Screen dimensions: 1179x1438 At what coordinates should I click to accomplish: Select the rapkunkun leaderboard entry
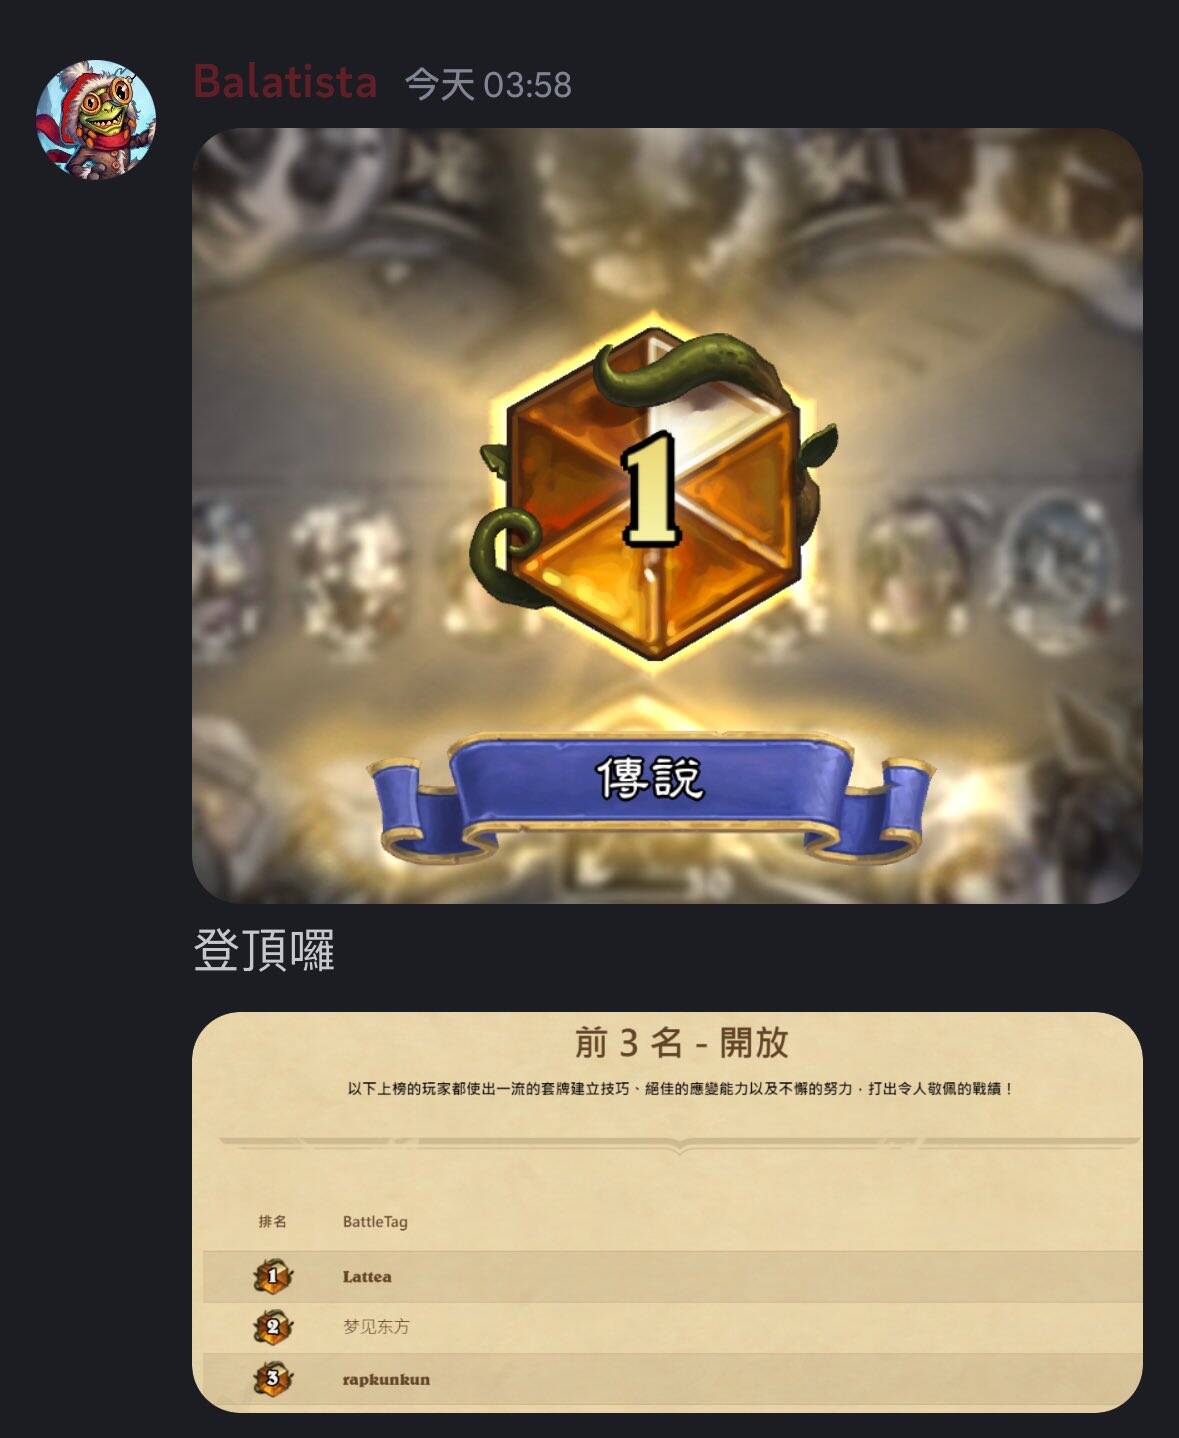click(672, 1379)
